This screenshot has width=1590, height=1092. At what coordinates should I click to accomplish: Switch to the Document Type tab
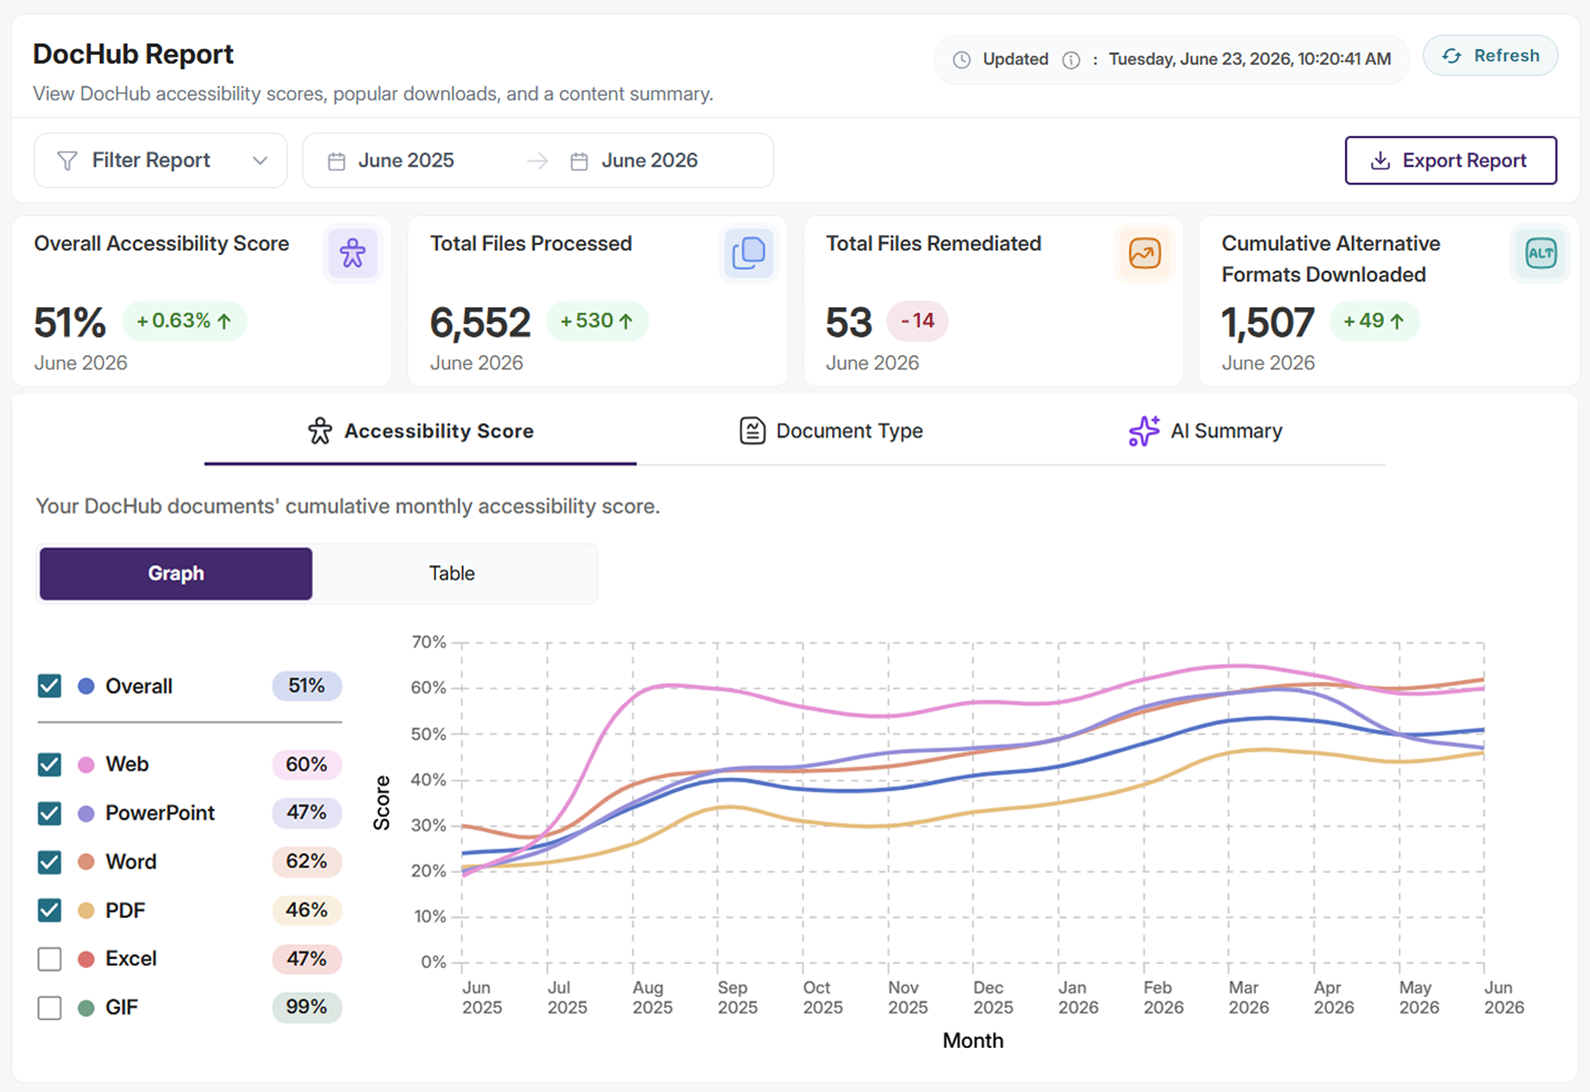(x=830, y=431)
